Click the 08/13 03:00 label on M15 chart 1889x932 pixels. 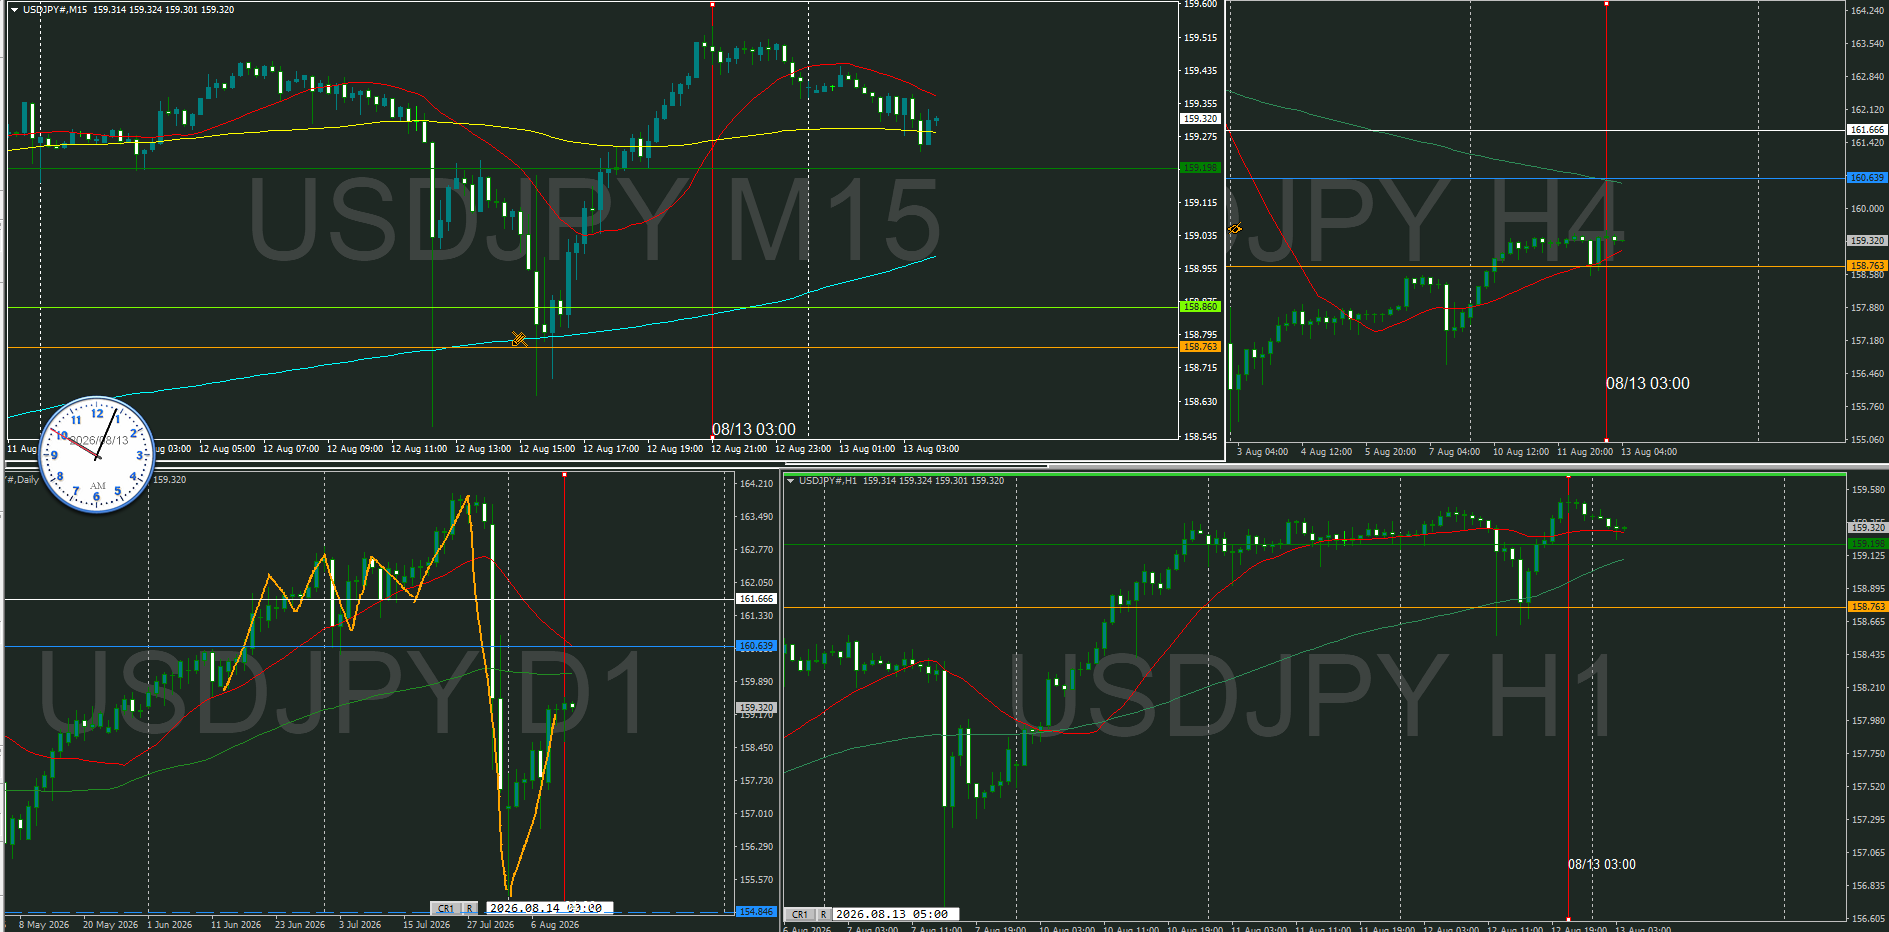click(x=754, y=429)
